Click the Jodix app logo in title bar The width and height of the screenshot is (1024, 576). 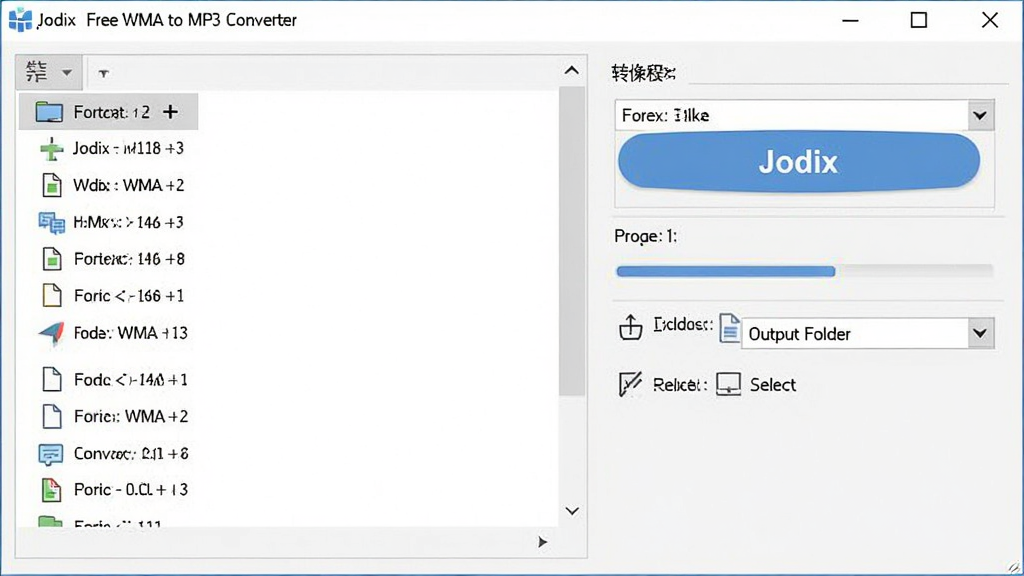[20, 20]
